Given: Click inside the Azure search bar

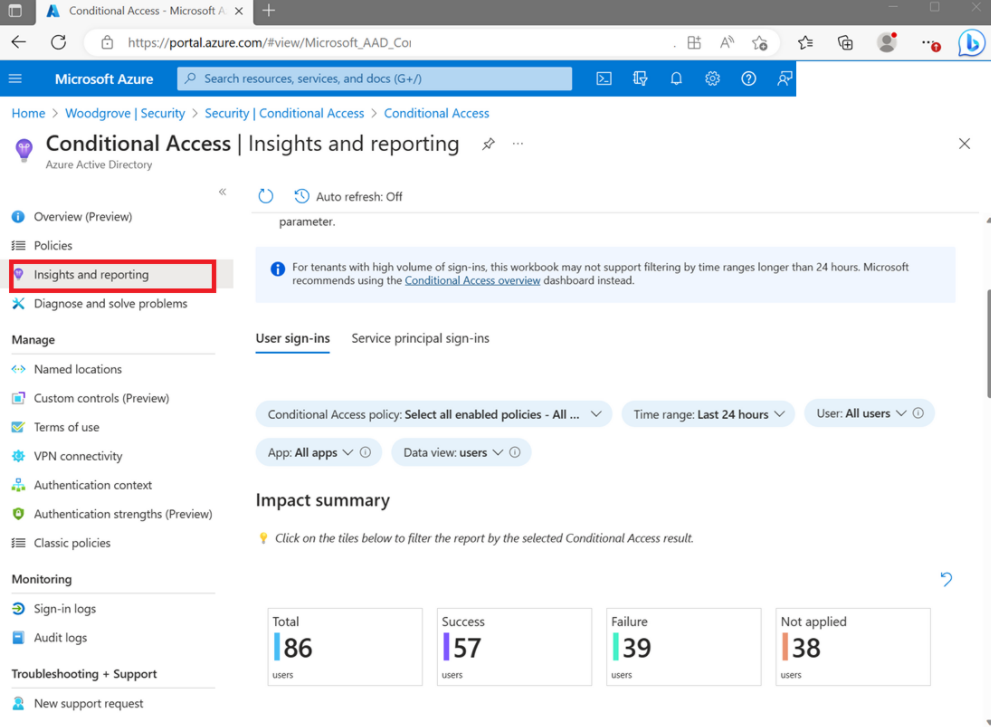Looking at the screenshot, I should [x=374, y=78].
